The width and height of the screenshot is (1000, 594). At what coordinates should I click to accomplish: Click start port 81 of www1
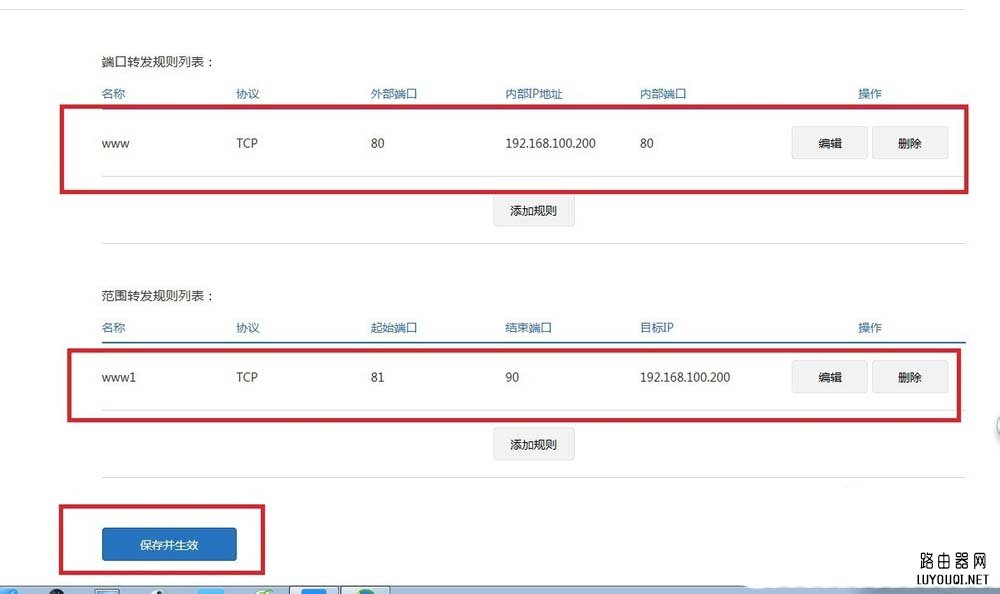point(377,377)
